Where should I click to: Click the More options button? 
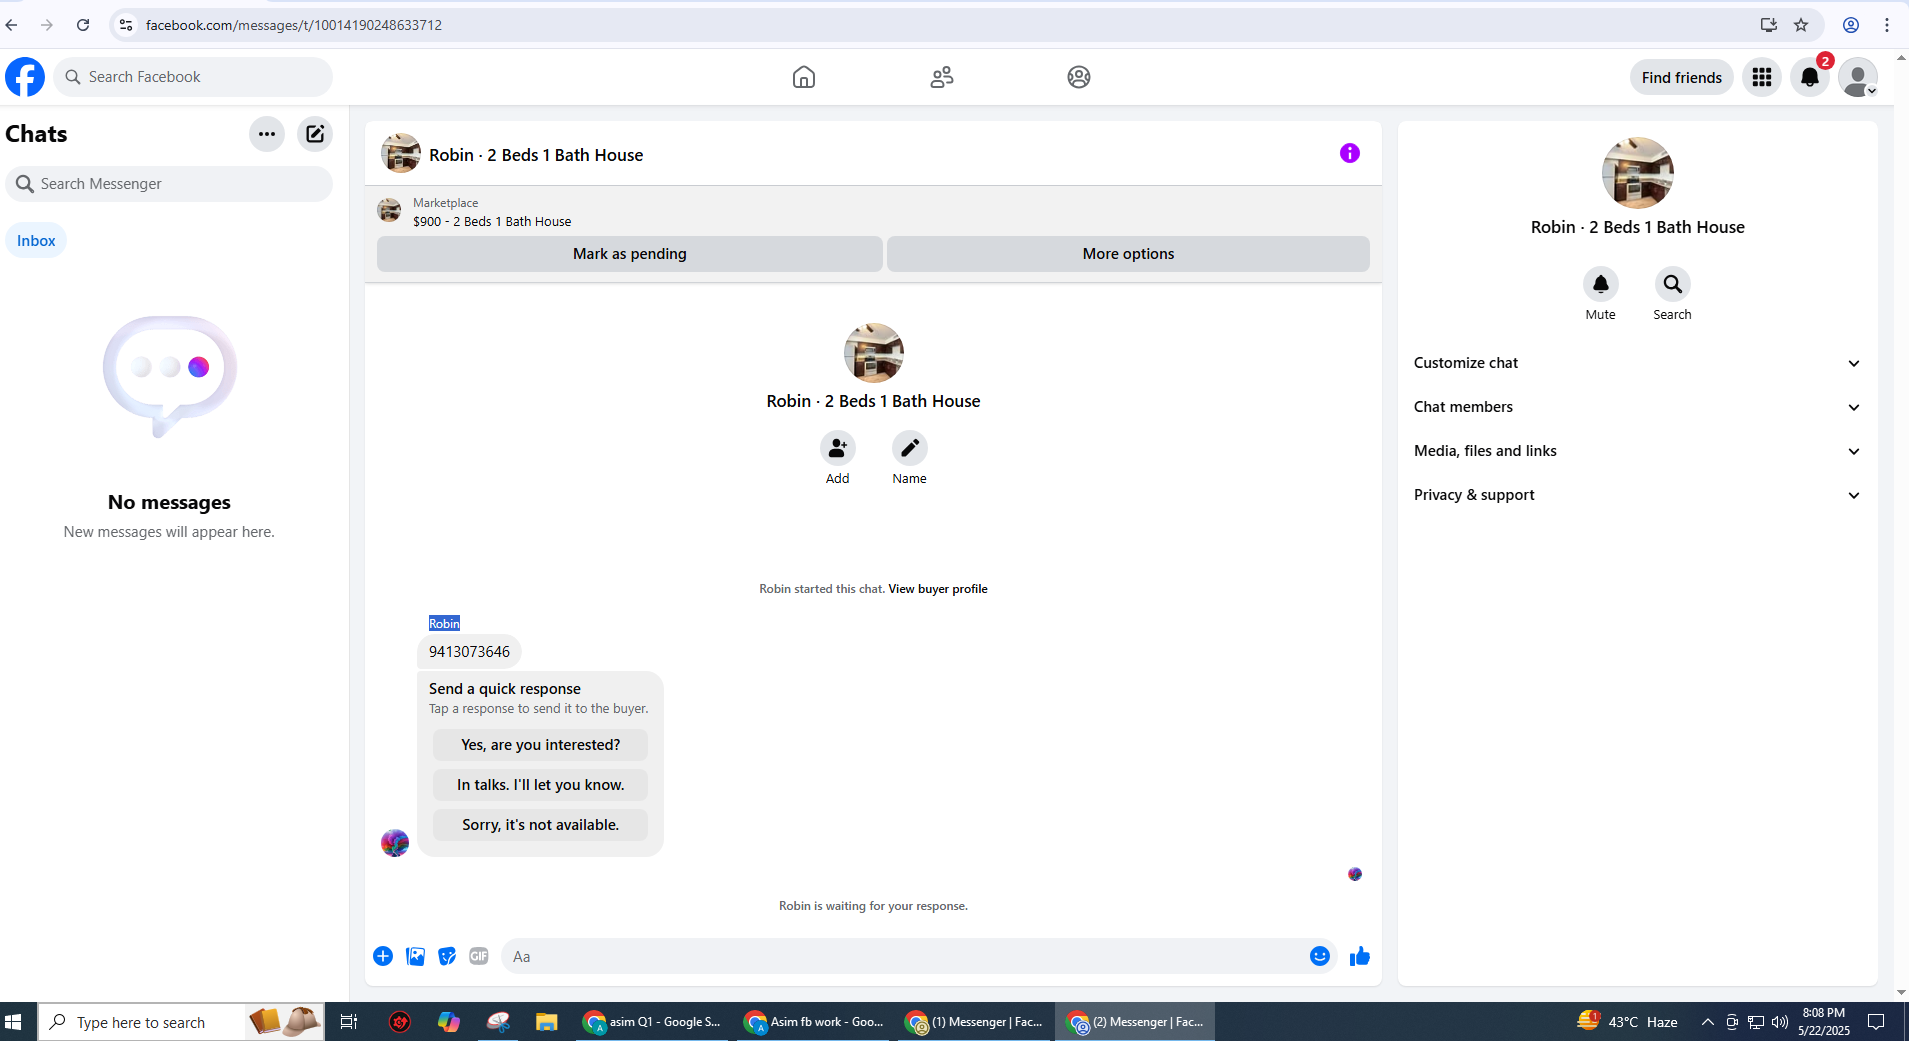[1128, 254]
